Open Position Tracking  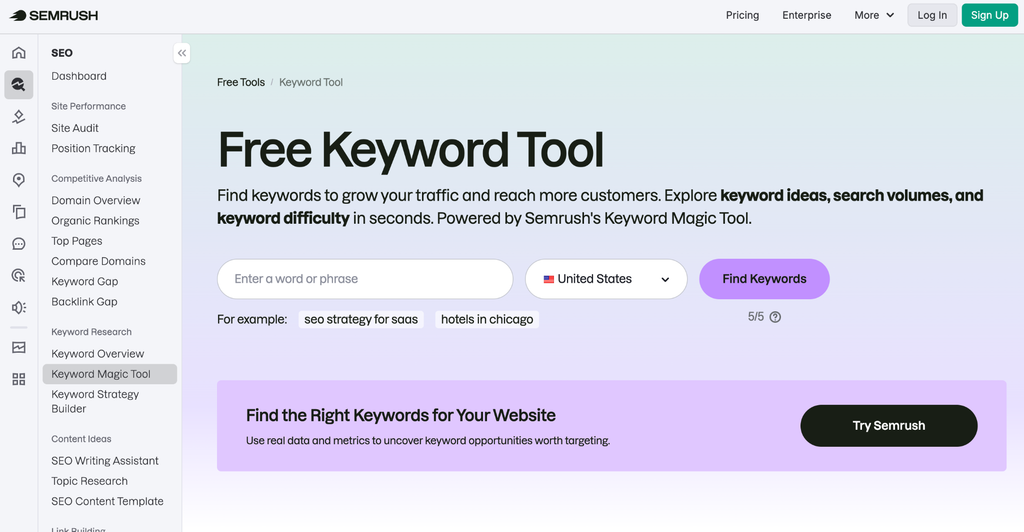click(93, 148)
